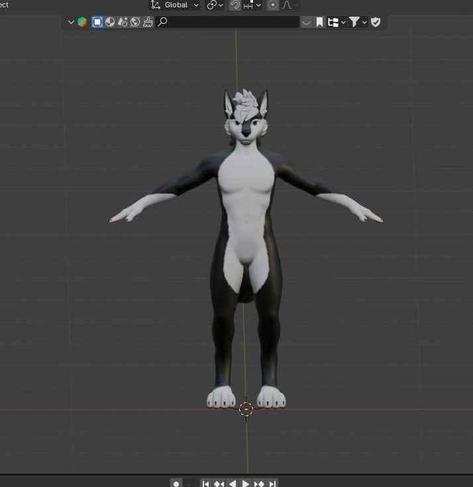Open the Global transform orientation dropdown
This screenshot has width=473, height=487.
(182, 5)
